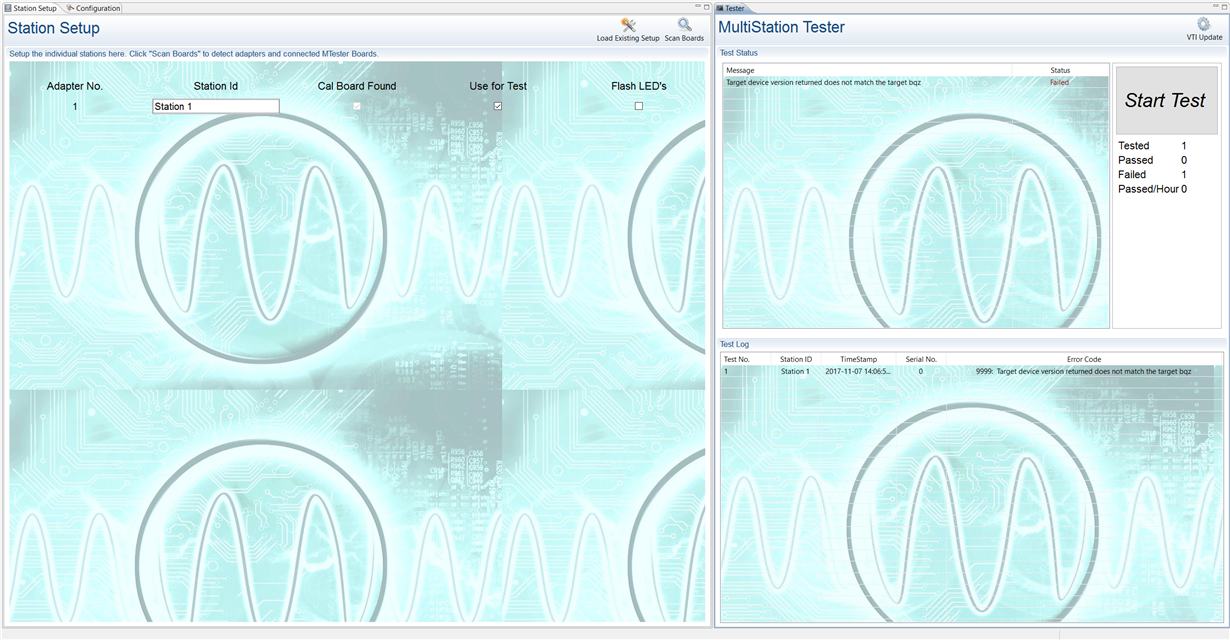
Task: Click the Passed/Hour label
Action: (x=1148, y=189)
